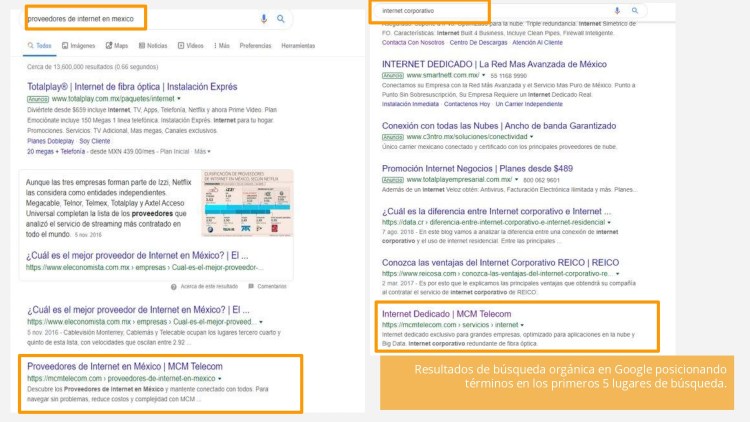
Task: Select the Videos tab
Action: click(x=190, y=46)
